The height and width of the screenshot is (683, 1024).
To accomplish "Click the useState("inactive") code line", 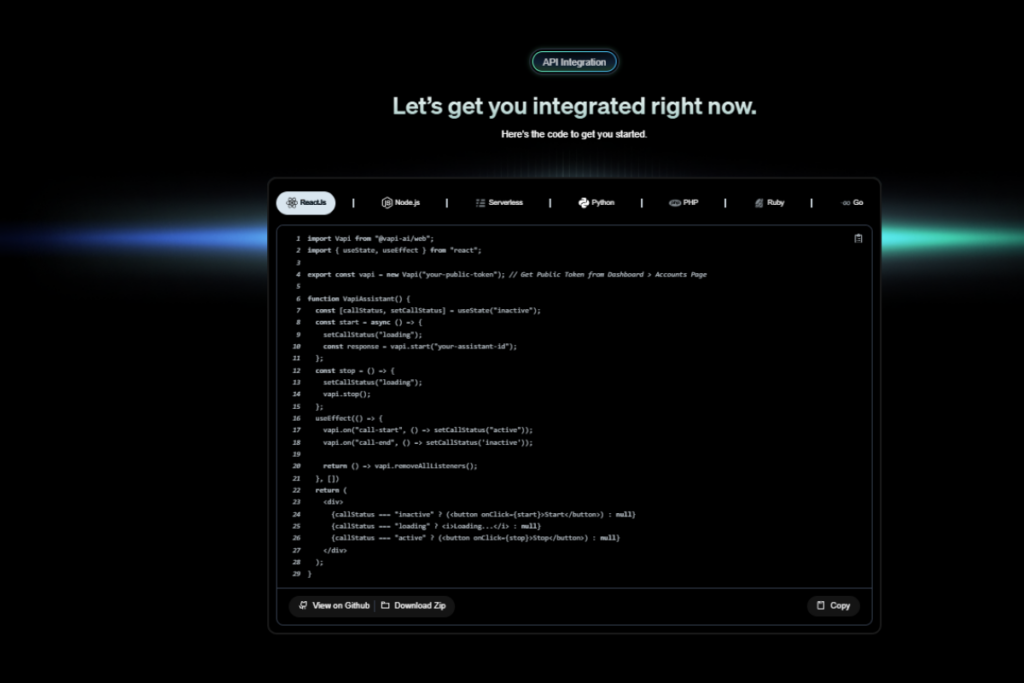I will click(x=428, y=310).
